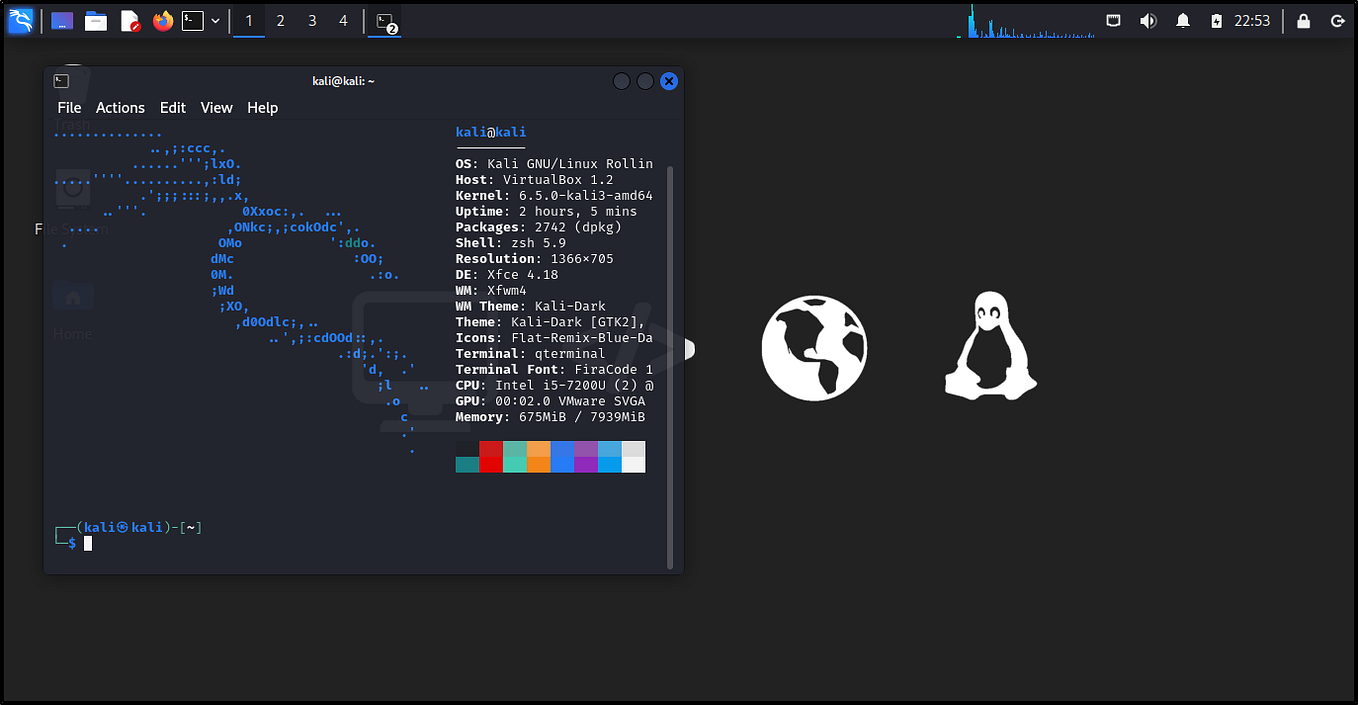Log out using the session exit icon
This screenshot has width=1358, height=705.
point(1337,20)
